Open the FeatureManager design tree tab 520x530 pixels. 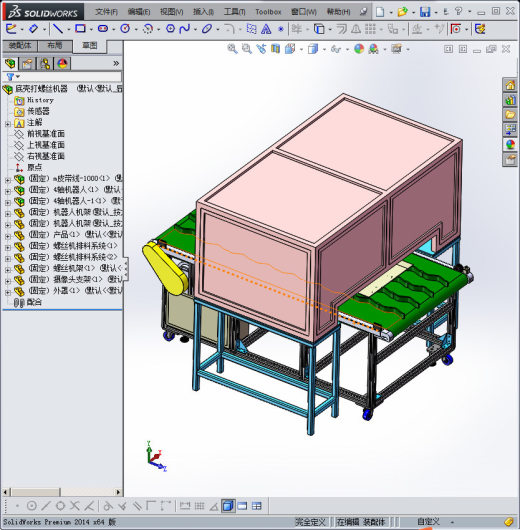10,64
